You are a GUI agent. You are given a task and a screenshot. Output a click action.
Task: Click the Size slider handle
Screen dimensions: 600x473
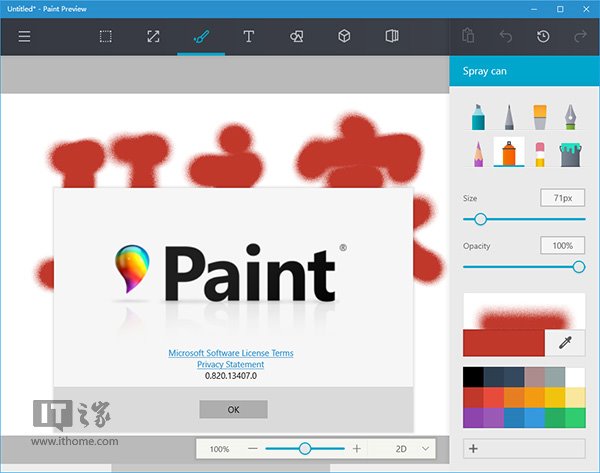pyautogui.click(x=480, y=219)
